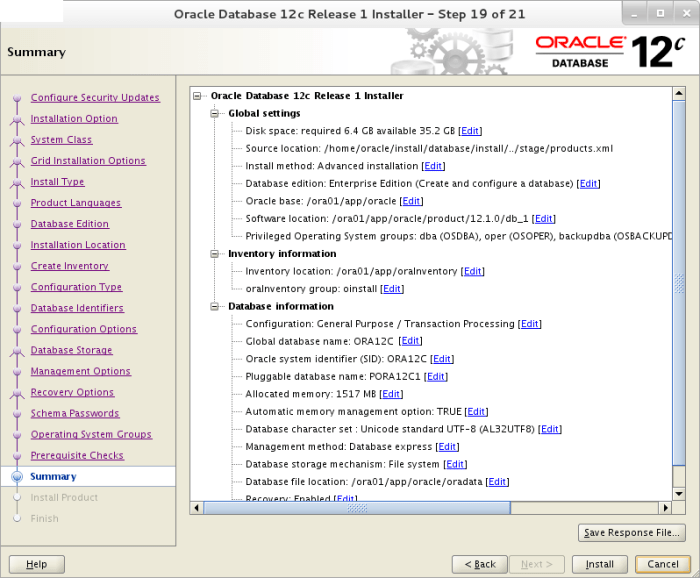Edit the Software location path
This screenshot has height=578, width=700.
543,219
